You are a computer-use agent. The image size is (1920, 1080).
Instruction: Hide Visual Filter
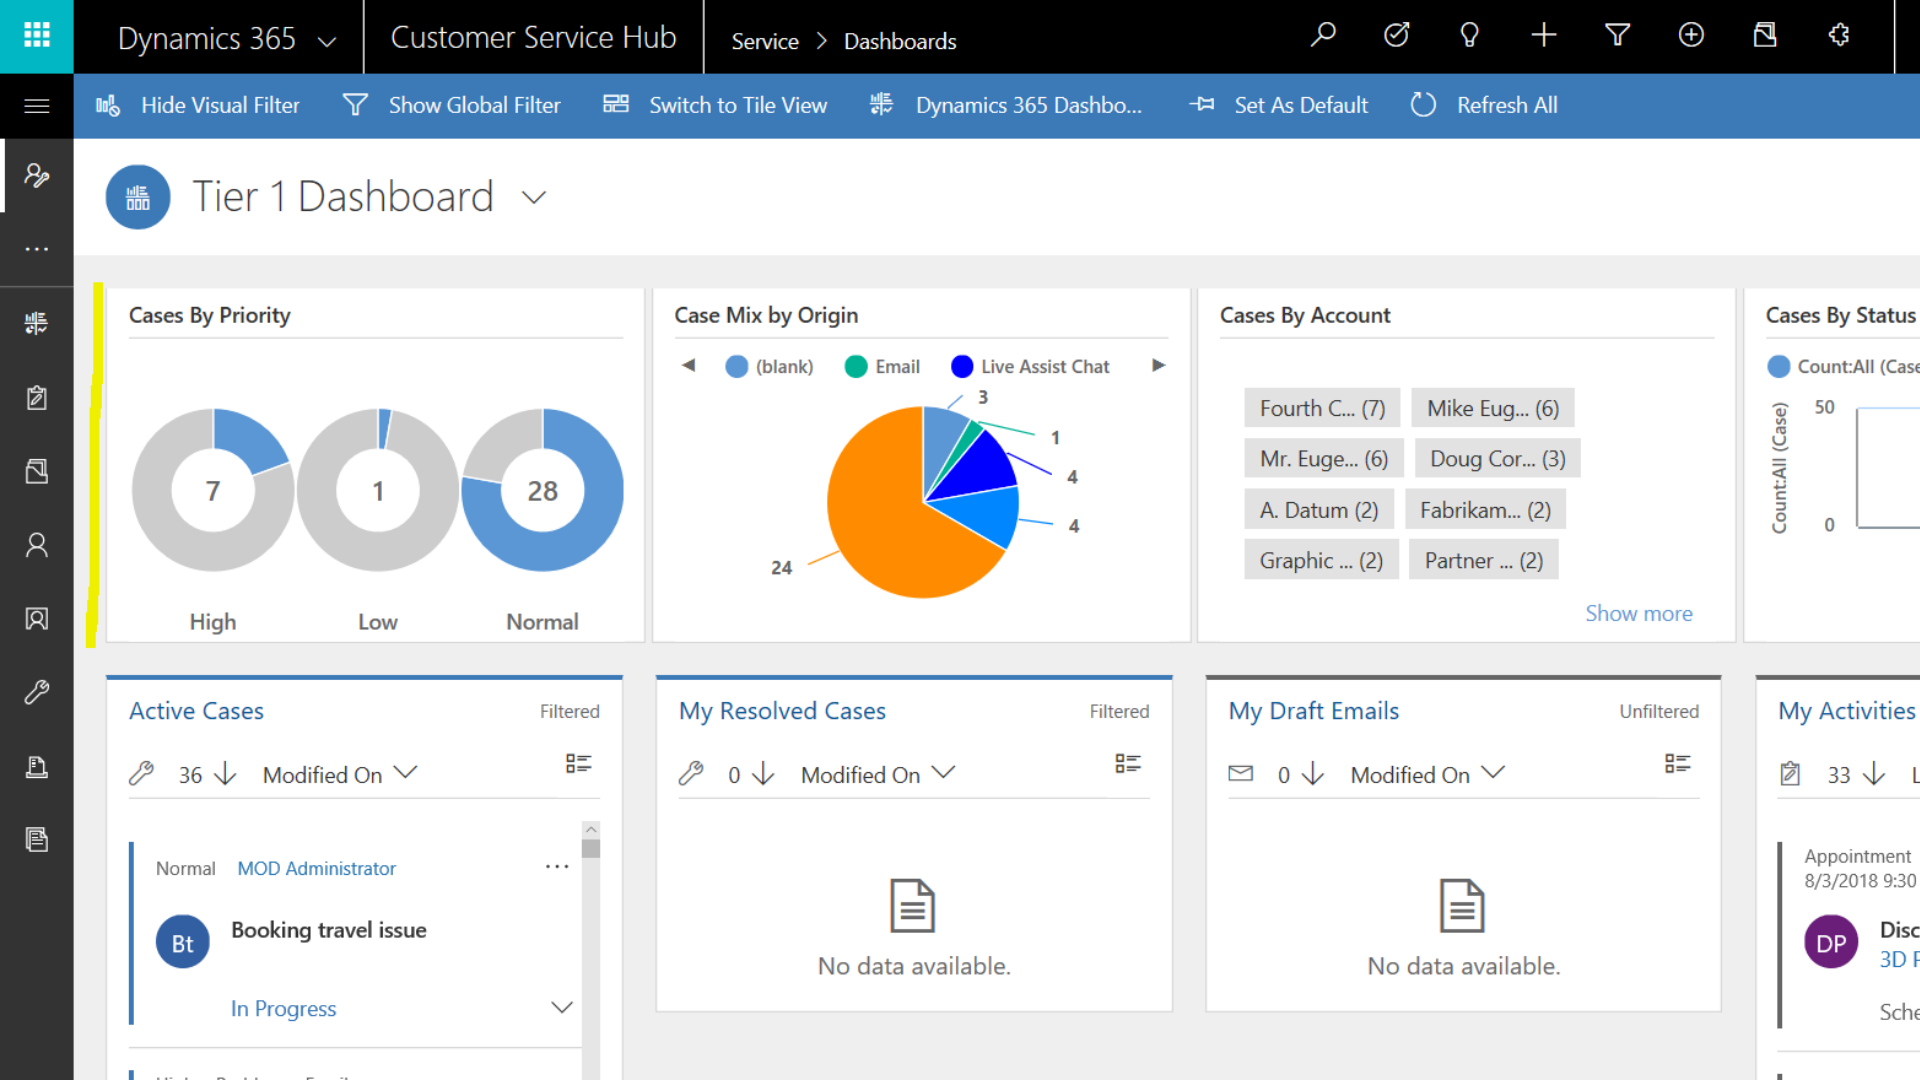tap(198, 105)
